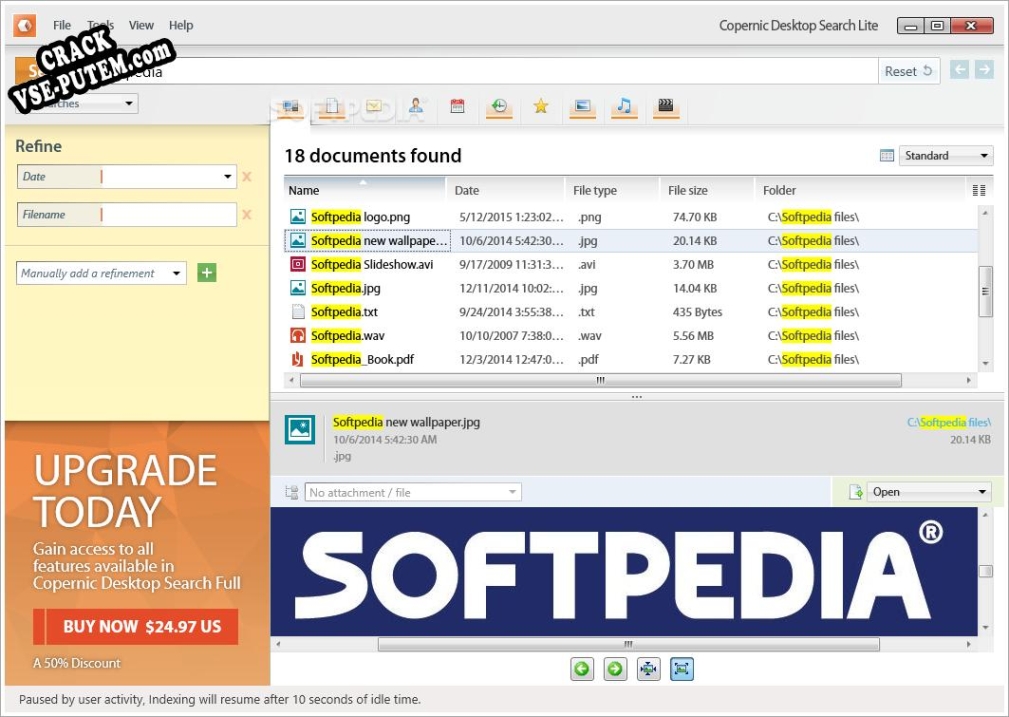Click the preview pane horizontal scrollbar

click(629, 644)
